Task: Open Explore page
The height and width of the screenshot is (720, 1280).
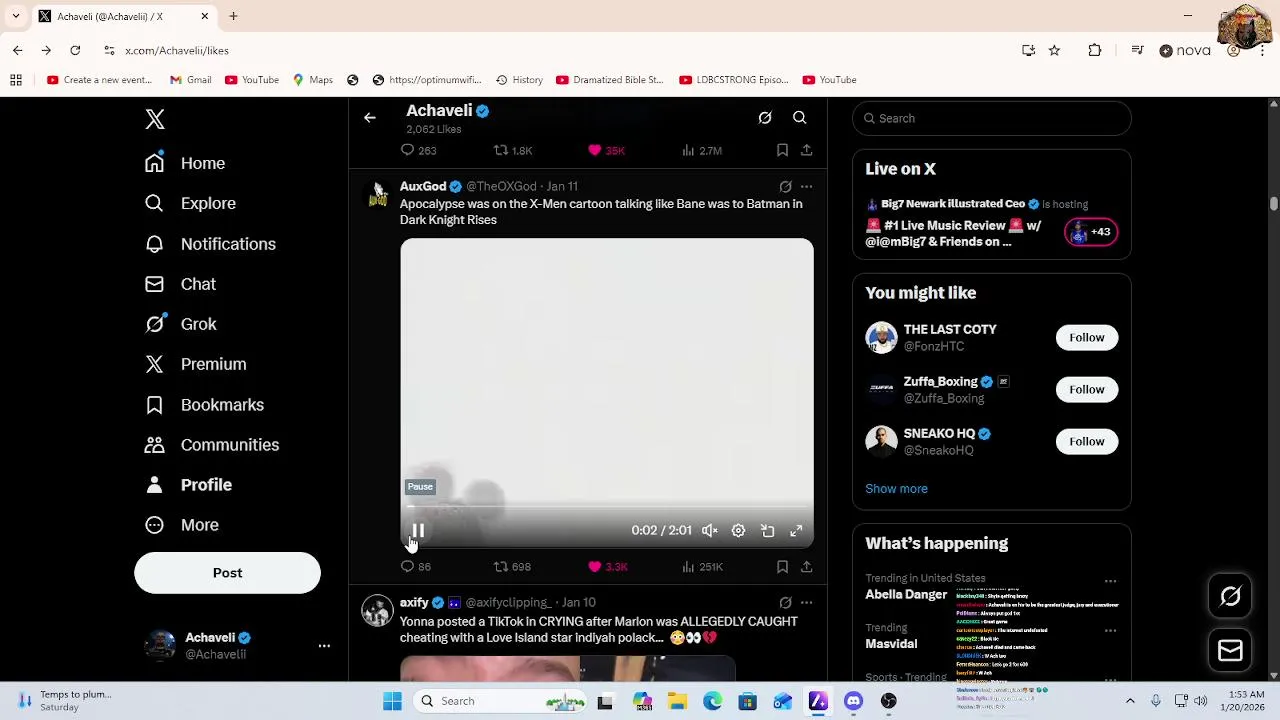Action: click(190, 203)
